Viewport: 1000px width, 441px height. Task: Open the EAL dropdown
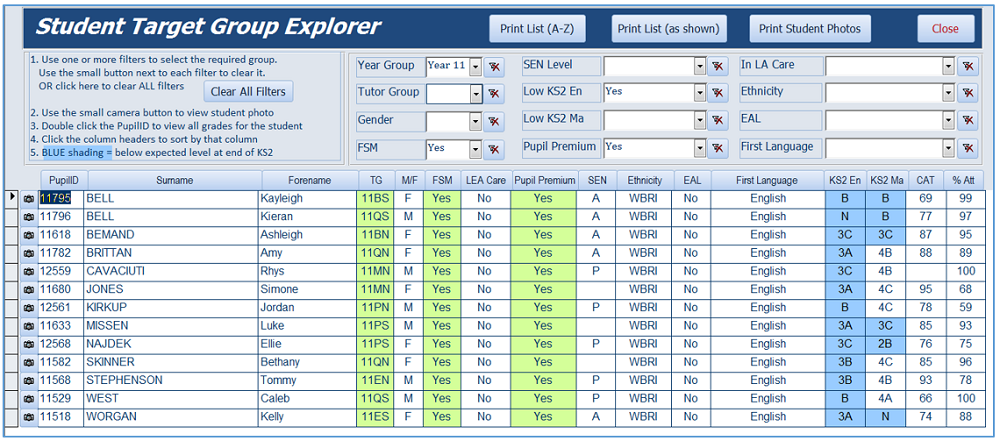tap(948, 121)
